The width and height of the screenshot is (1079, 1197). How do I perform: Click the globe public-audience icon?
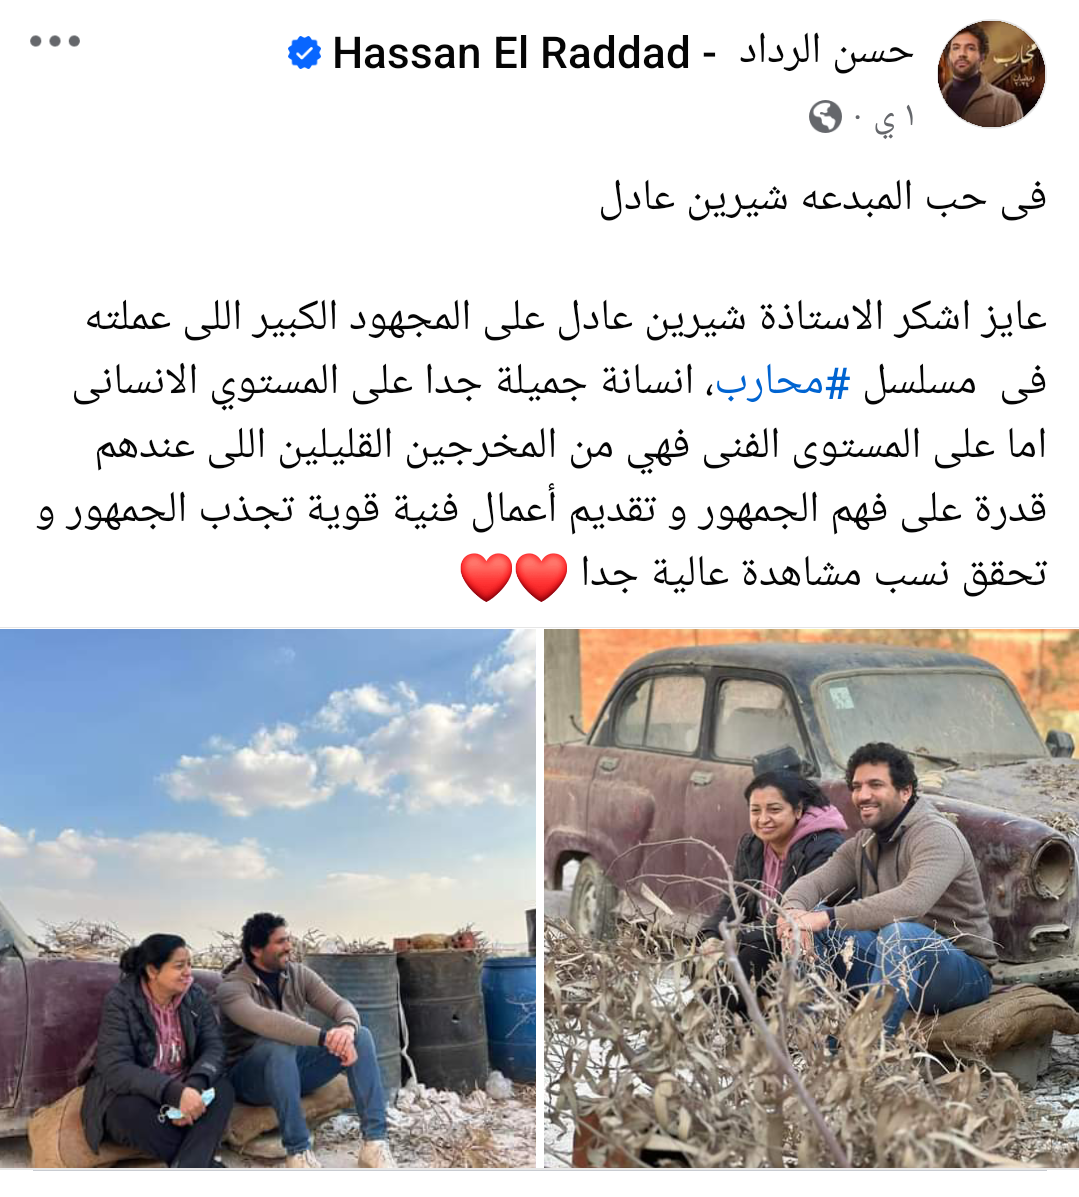click(x=825, y=117)
